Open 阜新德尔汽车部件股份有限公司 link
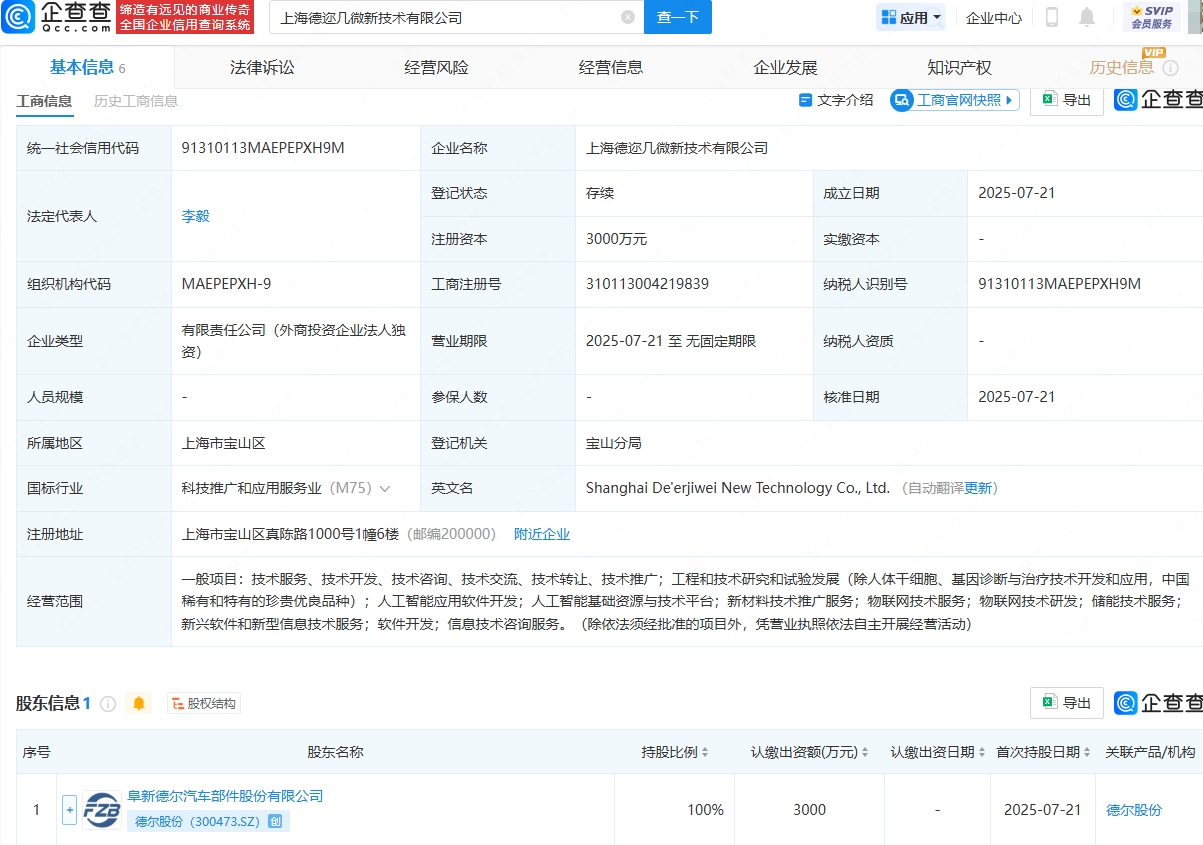1203x845 pixels. pyautogui.click(x=225, y=796)
